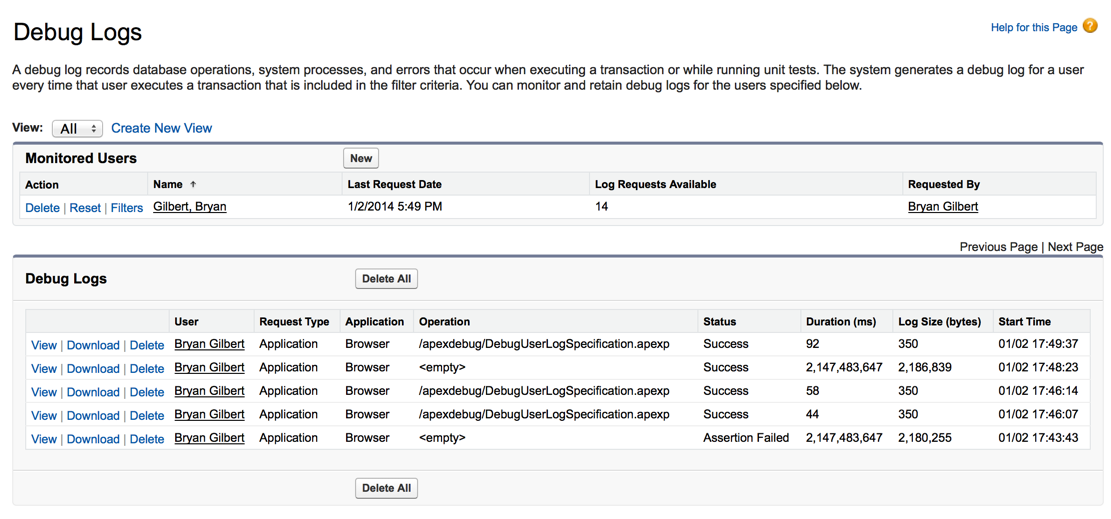Open Bryan Gilbert user link in 17:43:43 row

[x=210, y=438]
